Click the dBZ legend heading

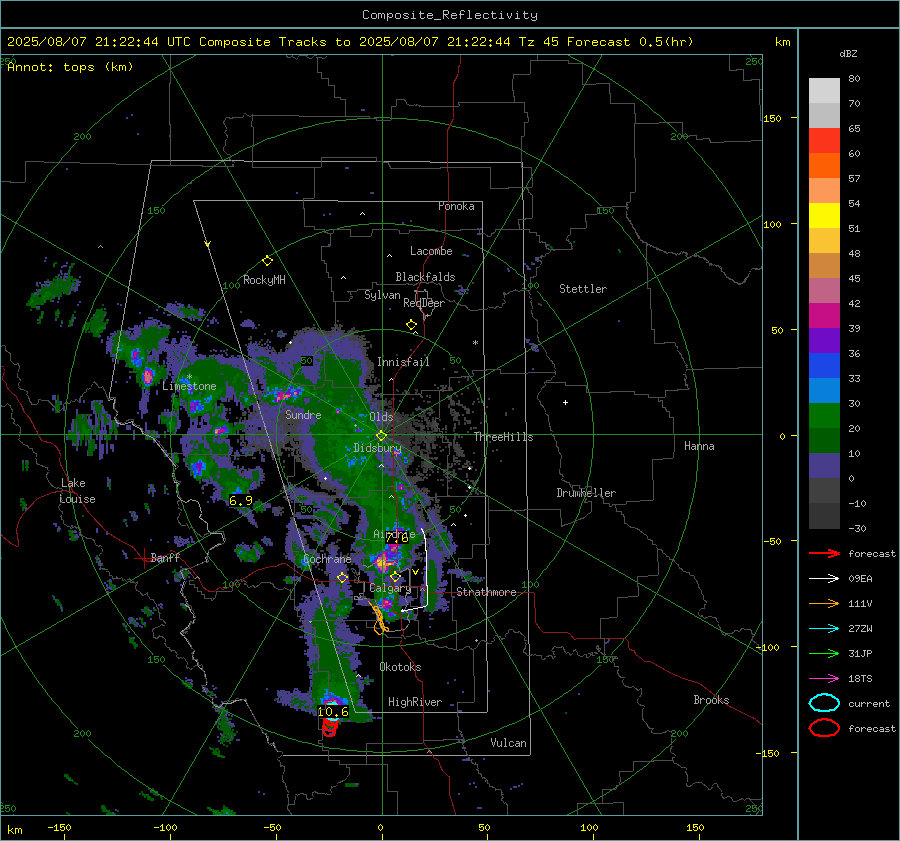[x=848, y=54]
